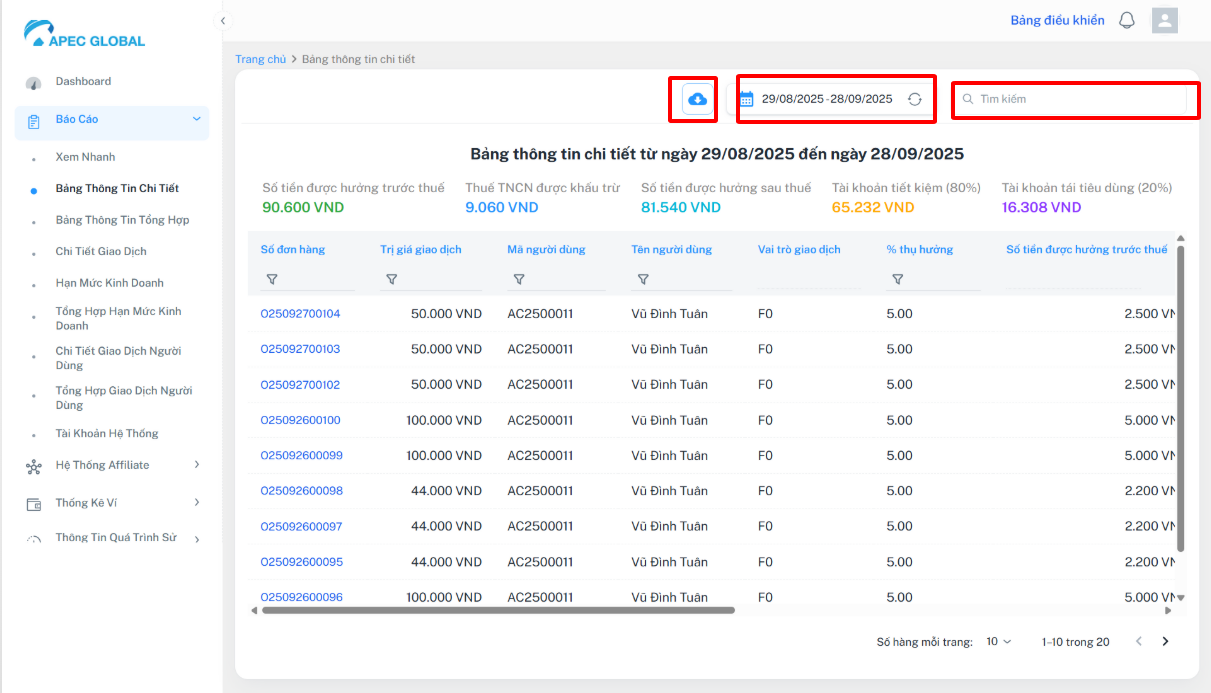Viewport: 1211px width, 693px height.
Task: Click the notification bell icon
Action: click(1127, 20)
